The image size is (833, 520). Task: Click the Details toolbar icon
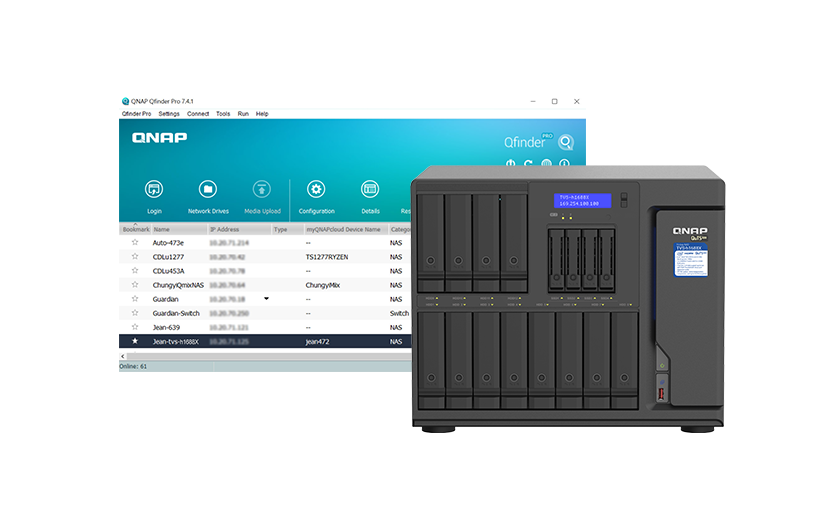point(370,190)
